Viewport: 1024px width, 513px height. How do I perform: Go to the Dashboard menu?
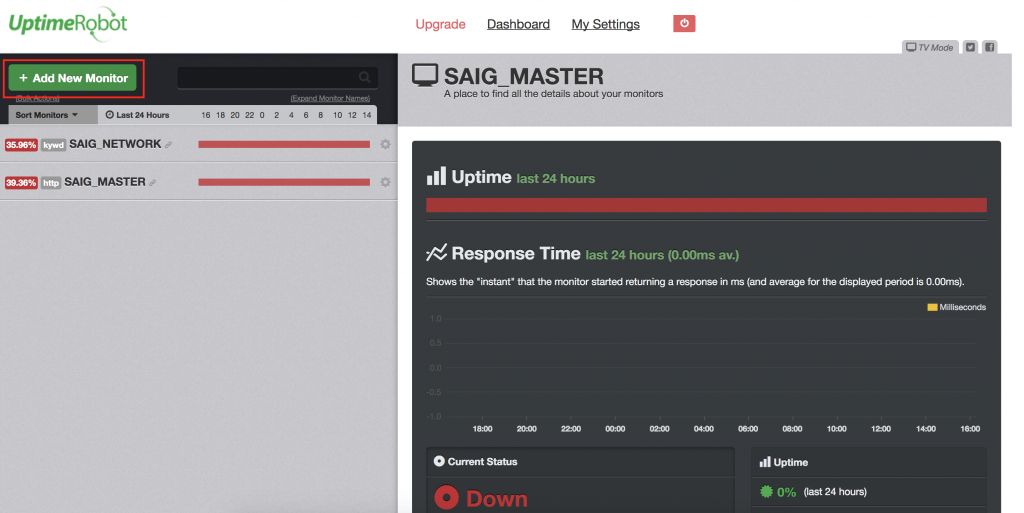pyautogui.click(x=518, y=24)
